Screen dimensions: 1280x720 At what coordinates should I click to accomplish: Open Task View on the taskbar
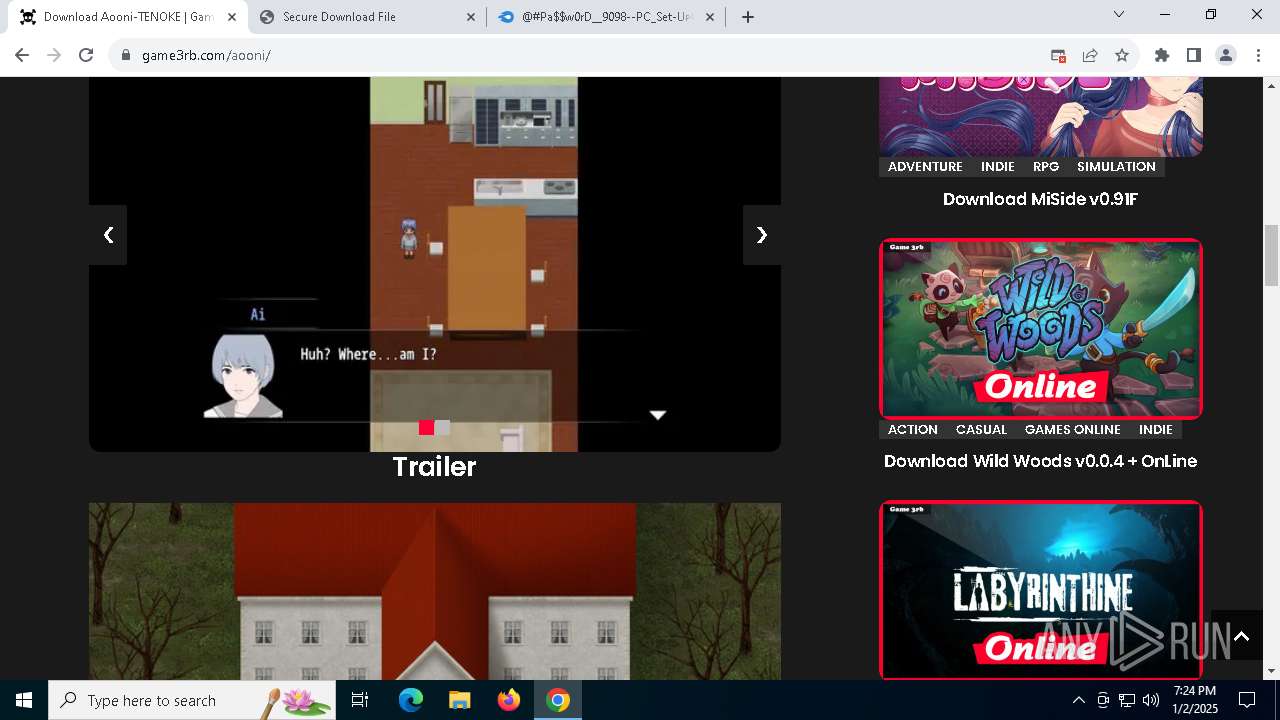click(x=360, y=700)
